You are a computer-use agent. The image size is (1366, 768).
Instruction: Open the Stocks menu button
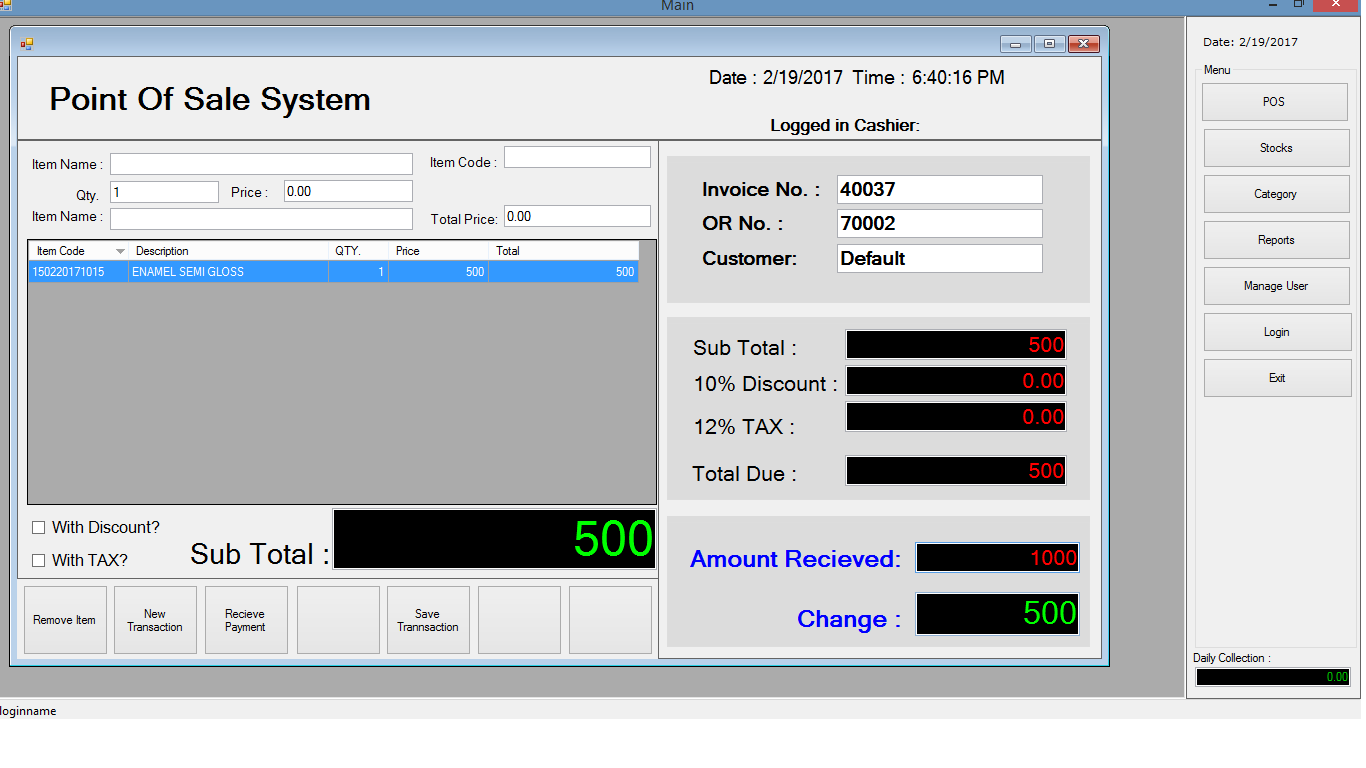pyautogui.click(x=1276, y=148)
